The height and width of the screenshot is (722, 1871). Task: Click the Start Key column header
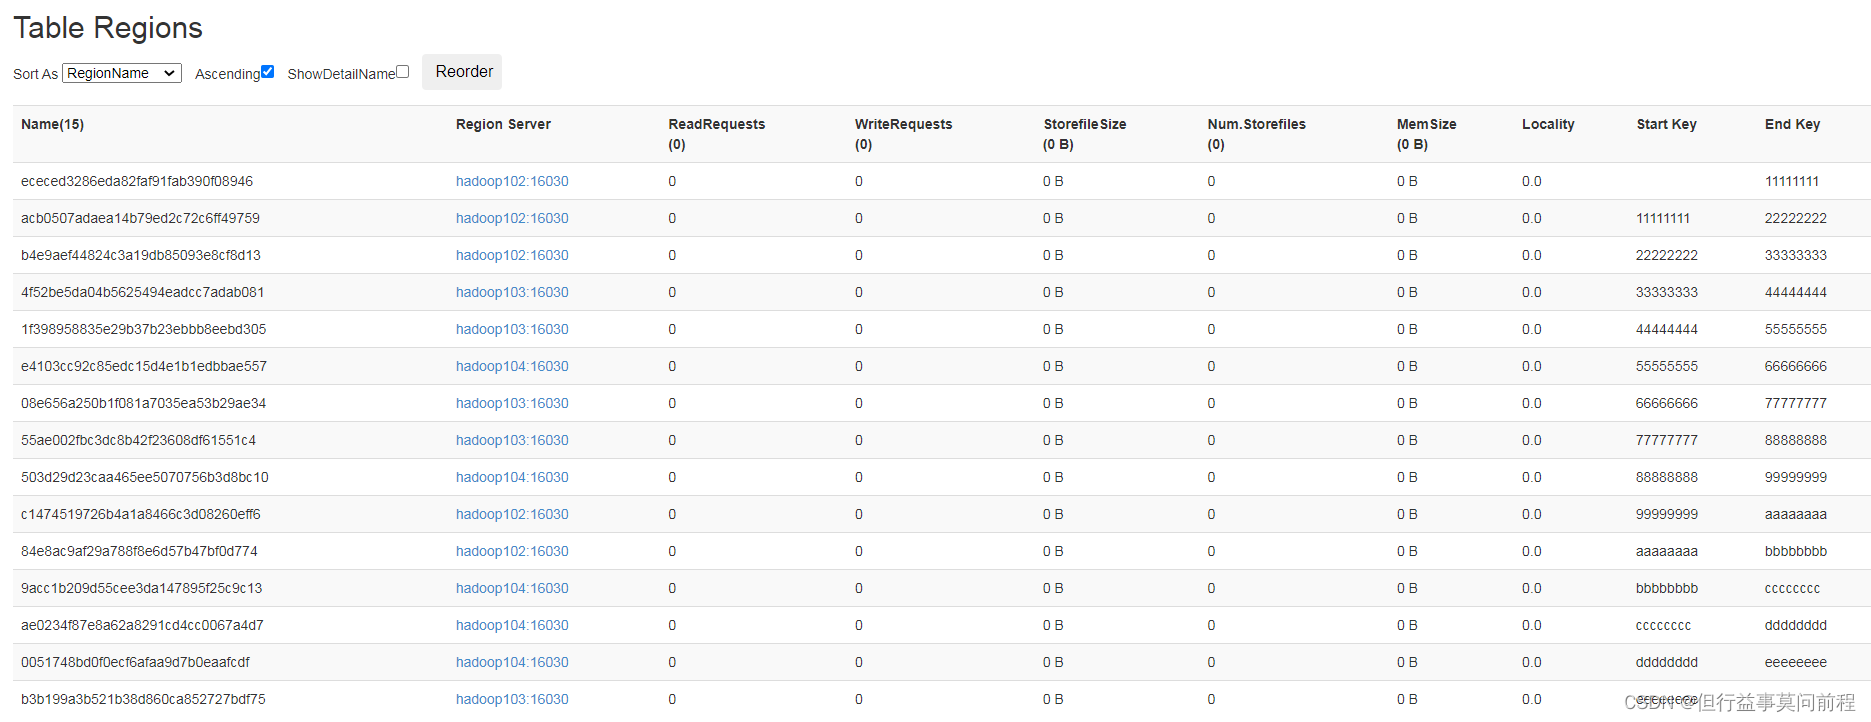(x=1666, y=124)
